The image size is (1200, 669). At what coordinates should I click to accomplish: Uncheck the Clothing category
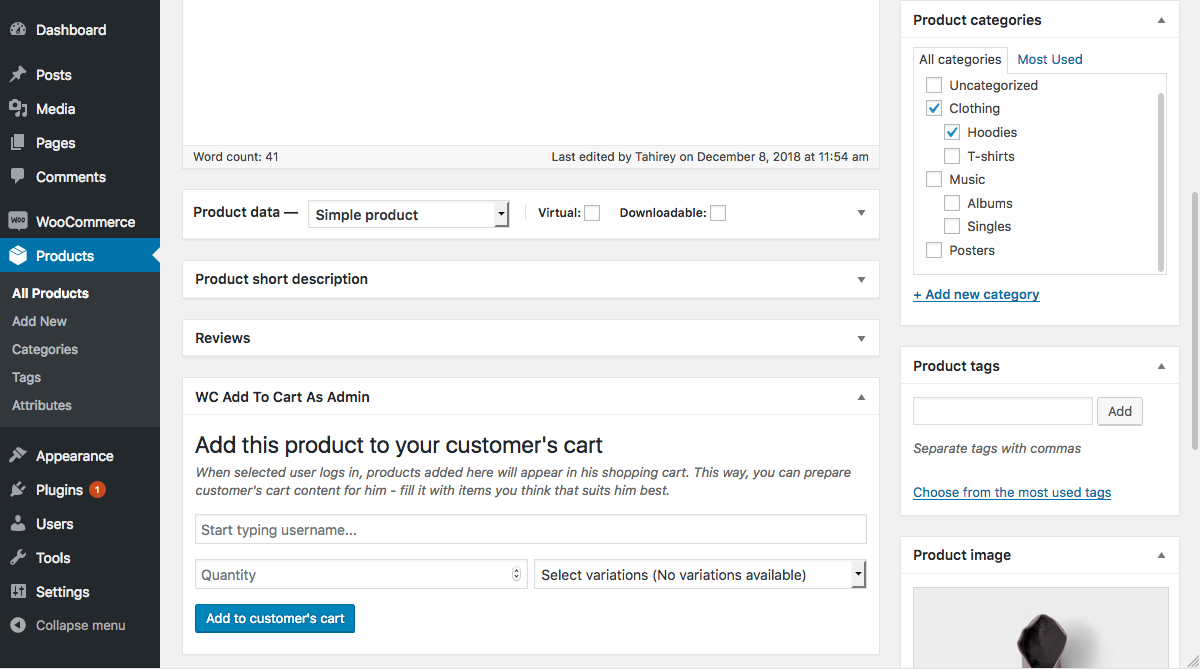click(x=934, y=108)
